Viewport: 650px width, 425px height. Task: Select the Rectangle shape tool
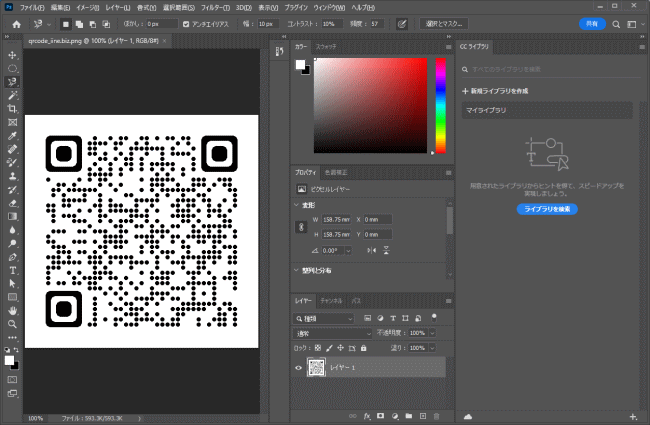[x=12, y=297]
